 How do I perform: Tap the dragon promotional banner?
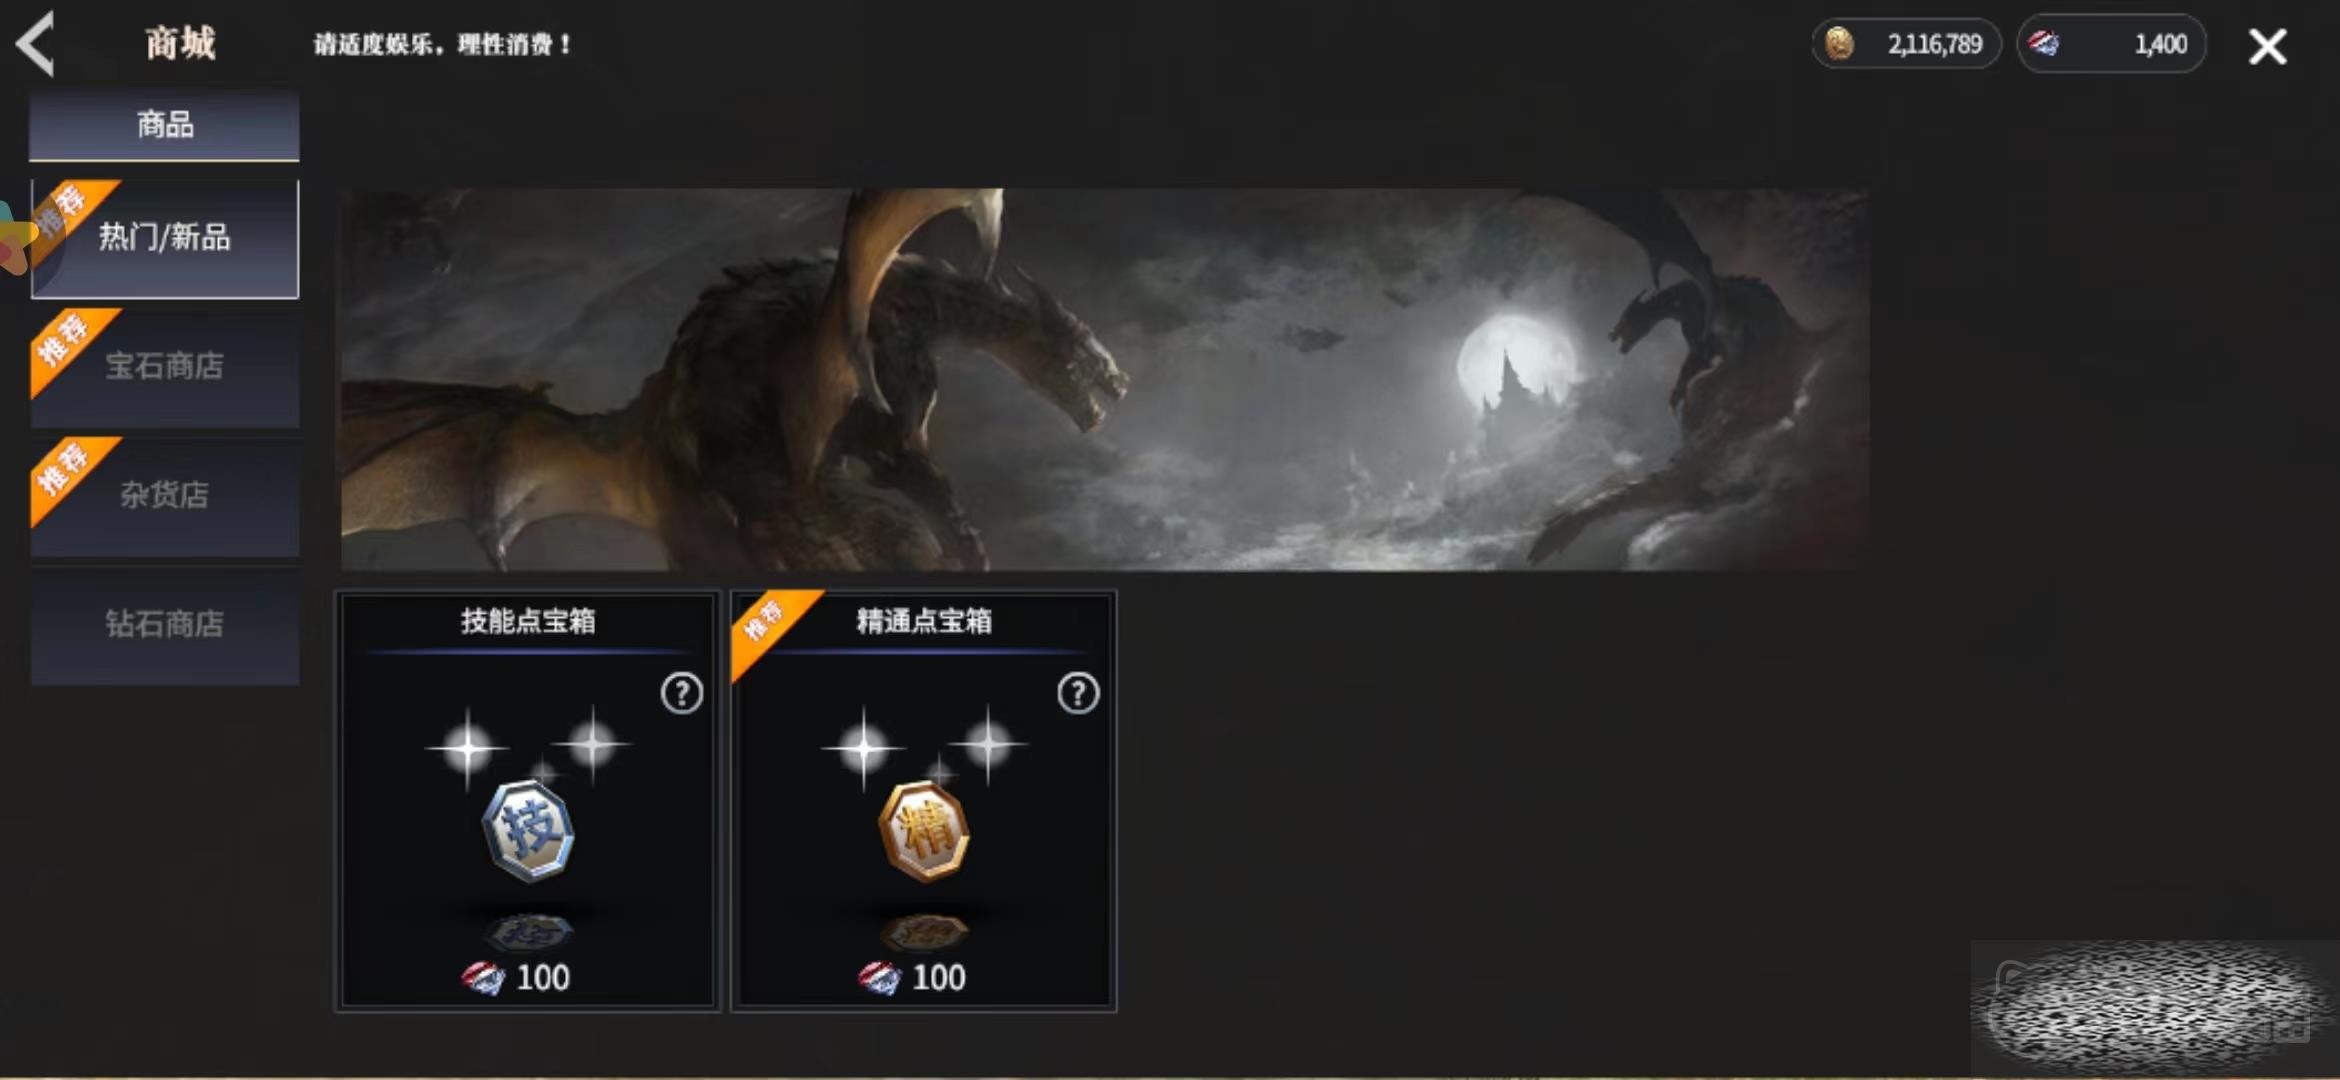tap(1105, 379)
